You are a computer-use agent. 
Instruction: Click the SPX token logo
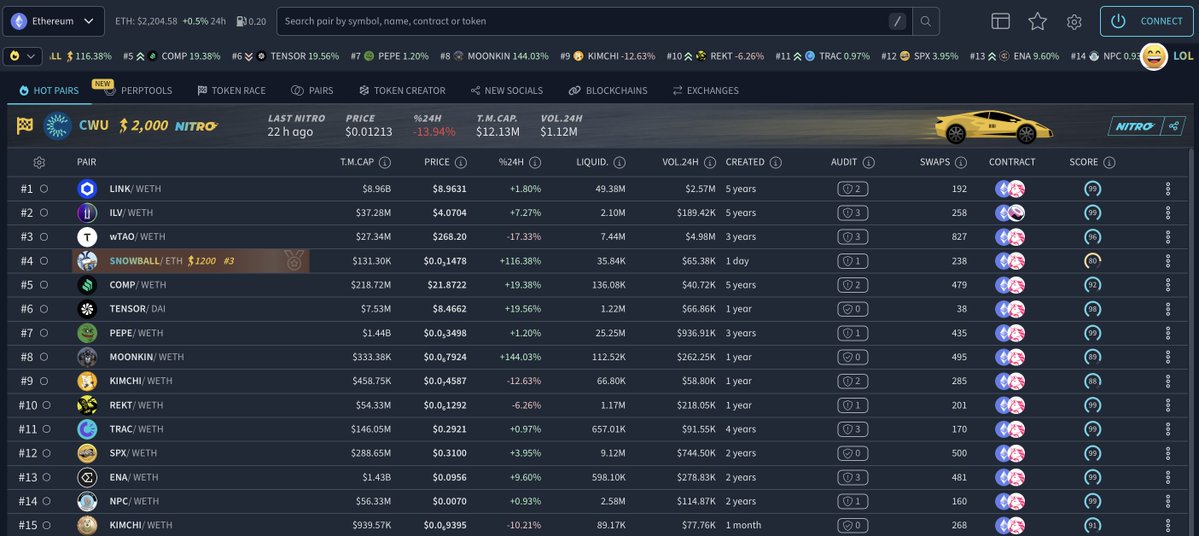(x=87, y=453)
